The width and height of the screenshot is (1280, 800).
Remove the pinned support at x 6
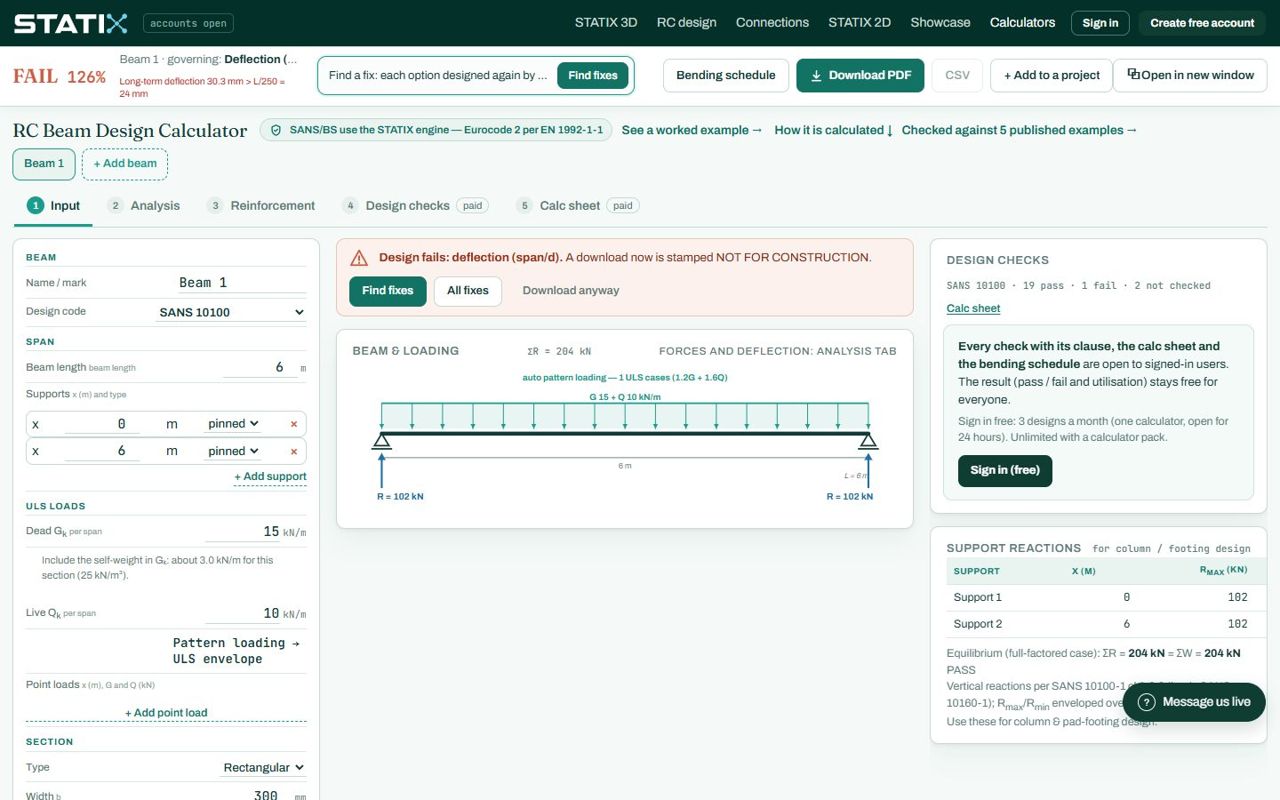click(294, 451)
